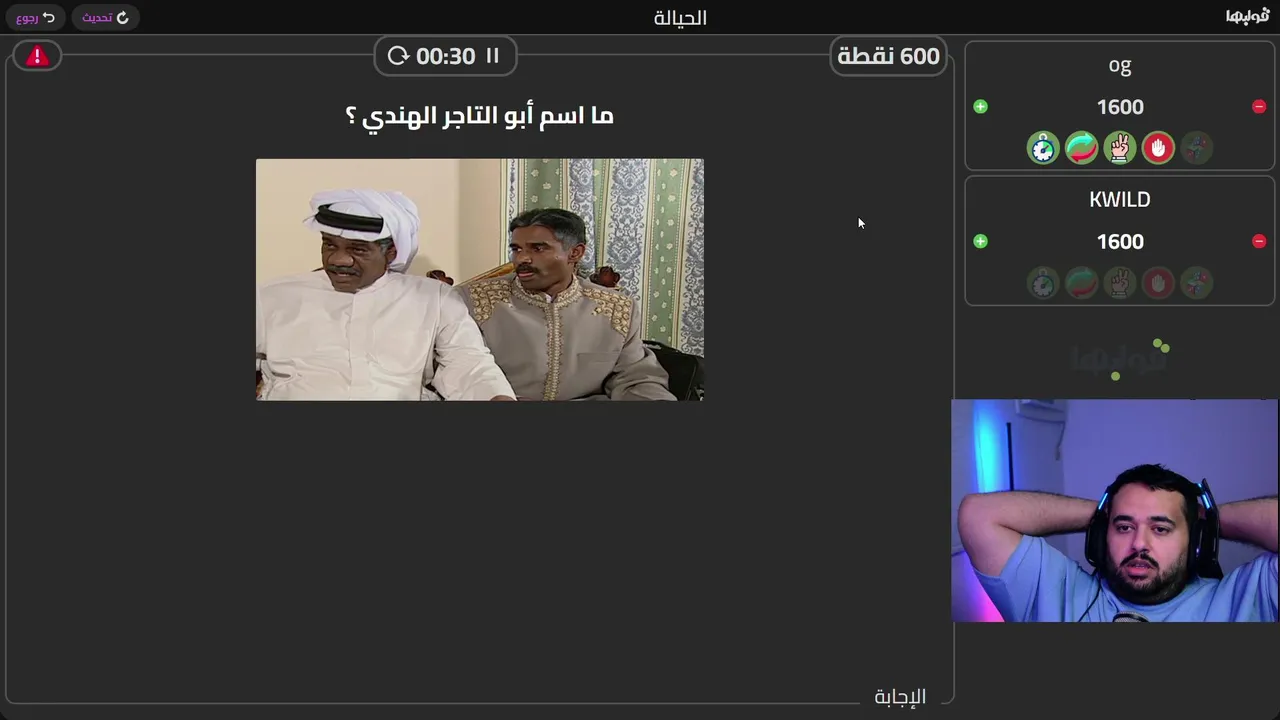Screen dimensions: 1280x720
Task: Add points to team og
Action: pyautogui.click(x=980, y=107)
